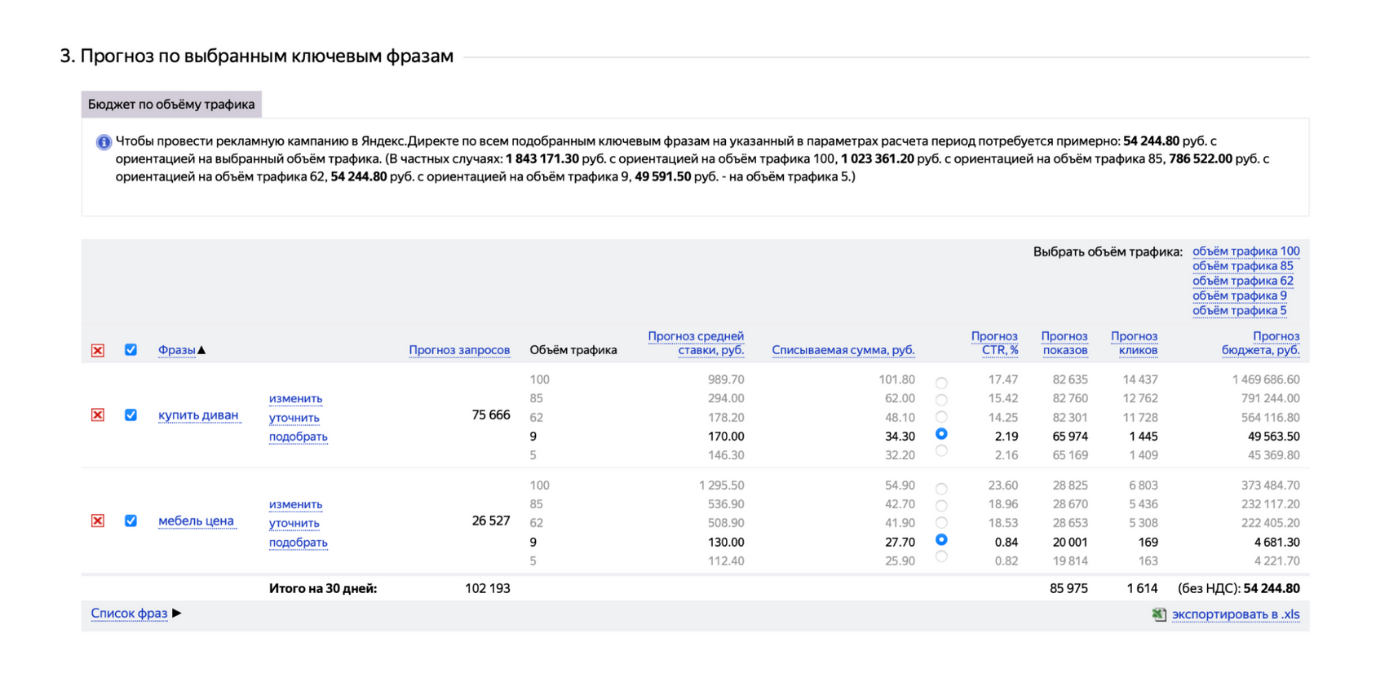Viewport: 1377px width, 691px height.
Task: Open the 'мебель цена' phrase link
Action: pos(196,521)
